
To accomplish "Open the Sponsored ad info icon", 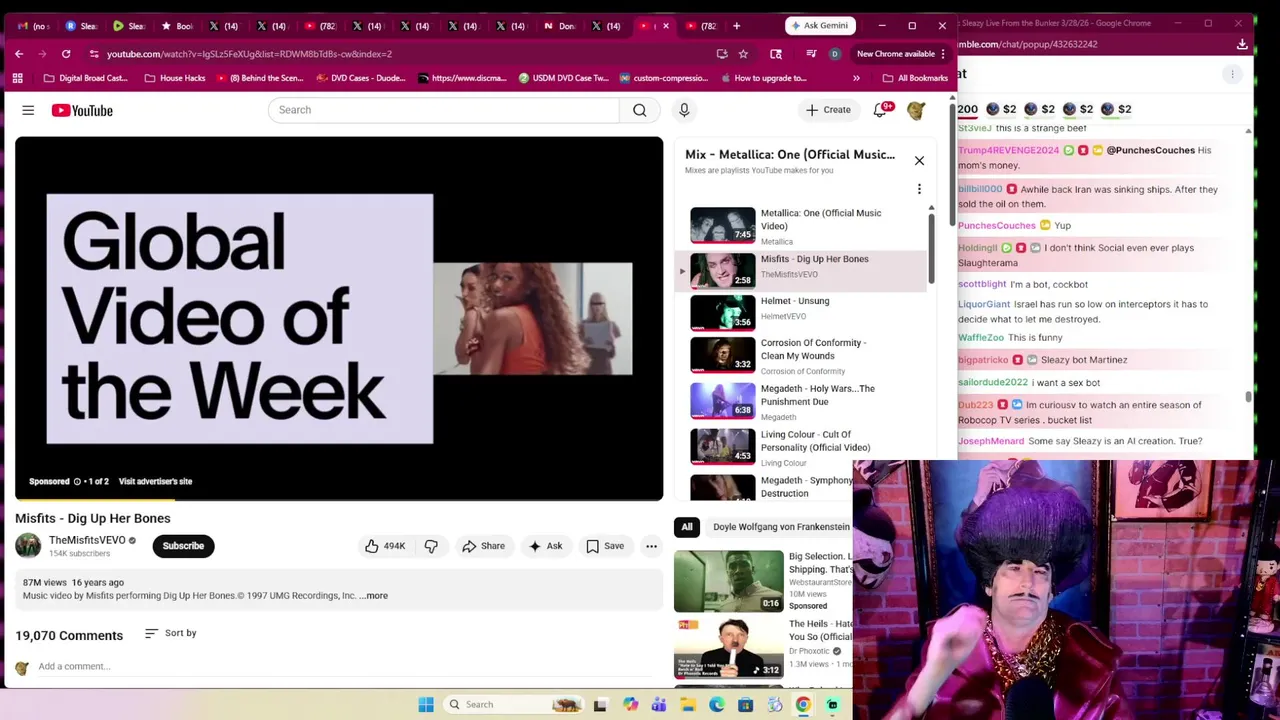I will pos(77,482).
